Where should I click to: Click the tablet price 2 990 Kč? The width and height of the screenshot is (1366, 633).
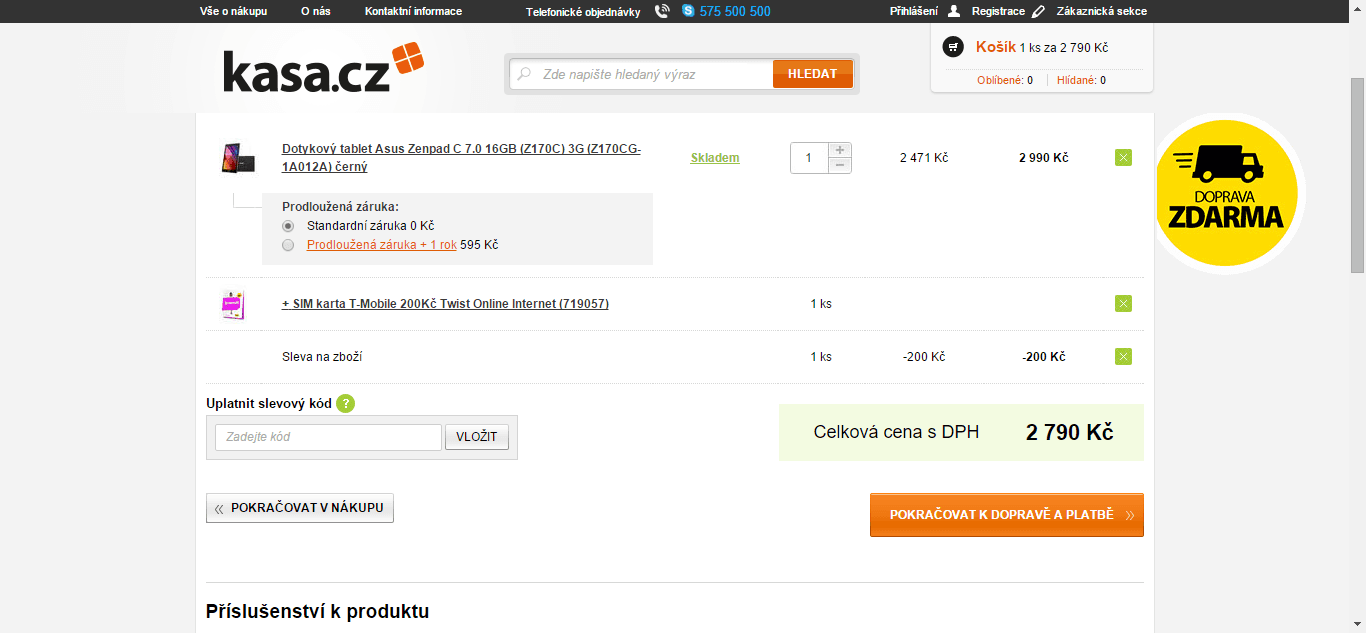(x=1044, y=158)
